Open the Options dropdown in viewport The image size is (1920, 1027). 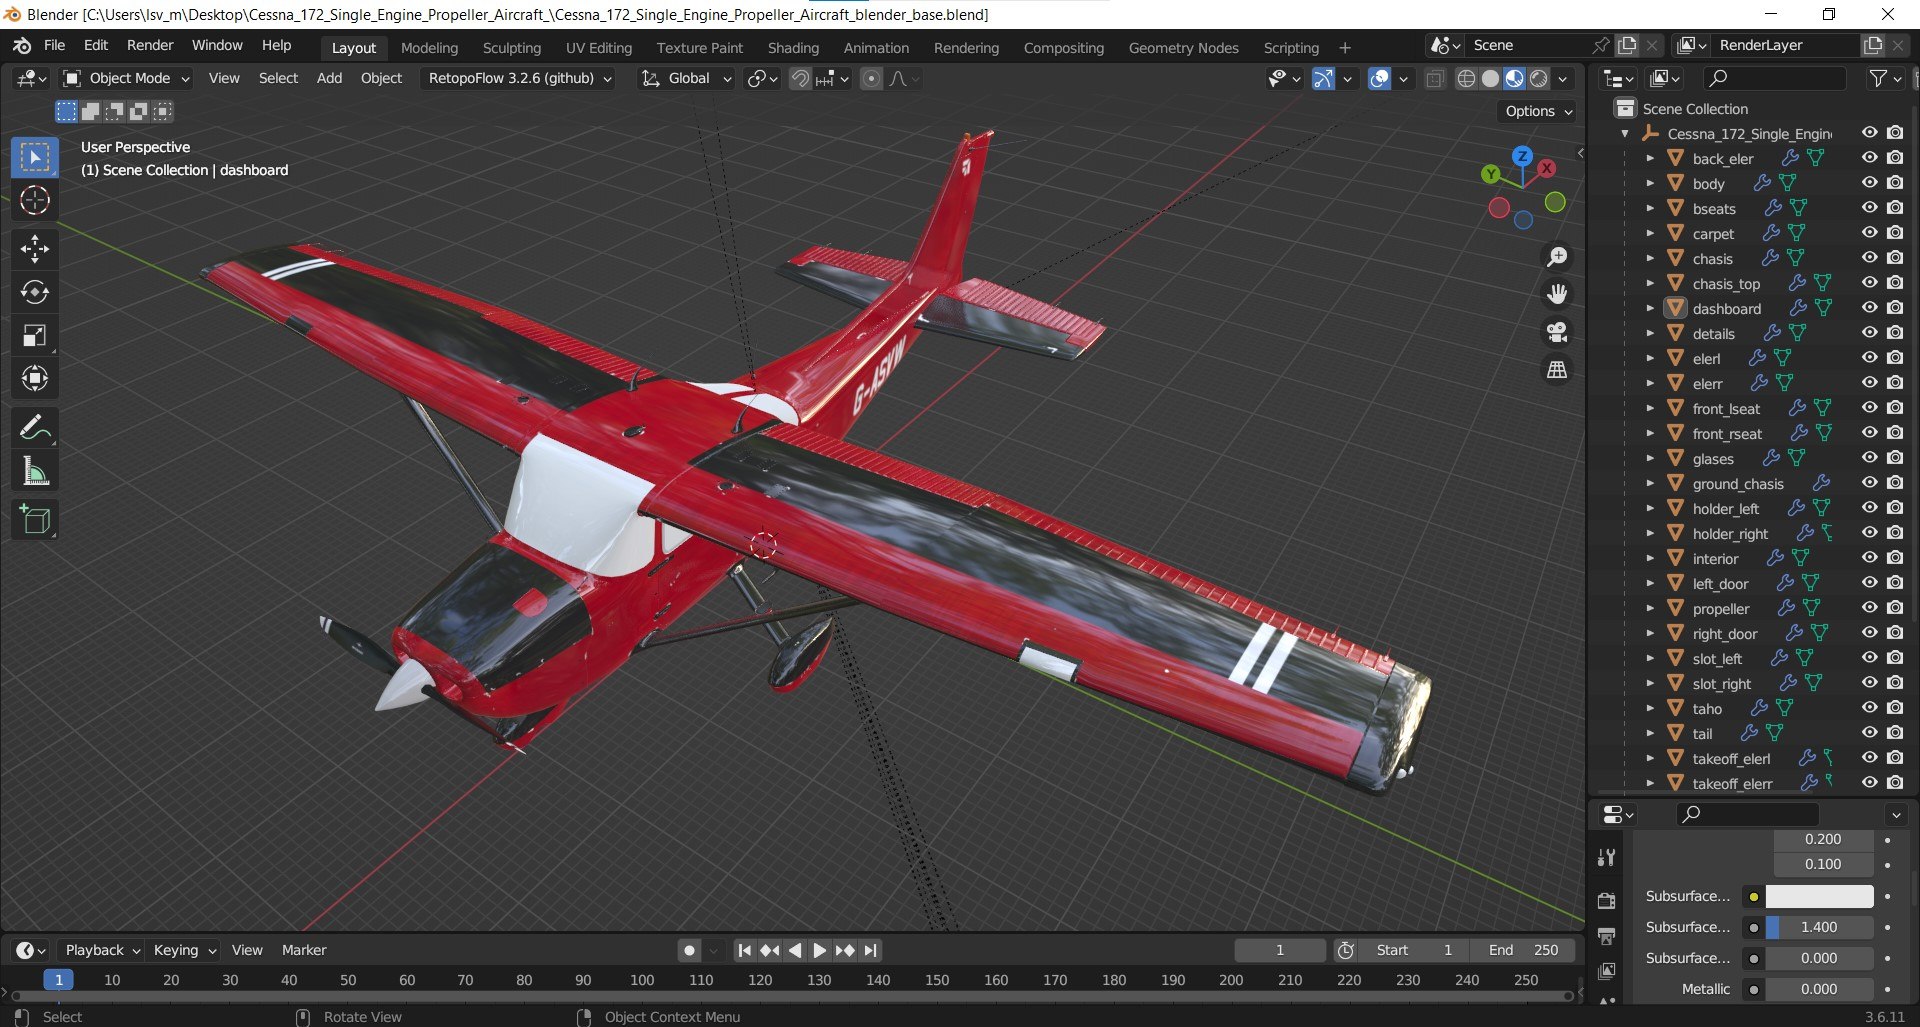pyautogui.click(x=1538, y=111)
